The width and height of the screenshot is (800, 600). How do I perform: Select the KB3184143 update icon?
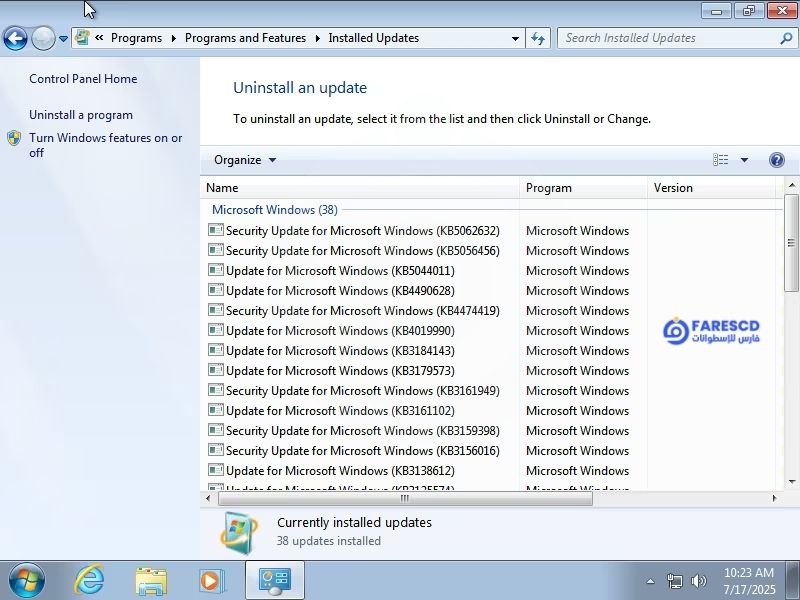tap(216, 350)
